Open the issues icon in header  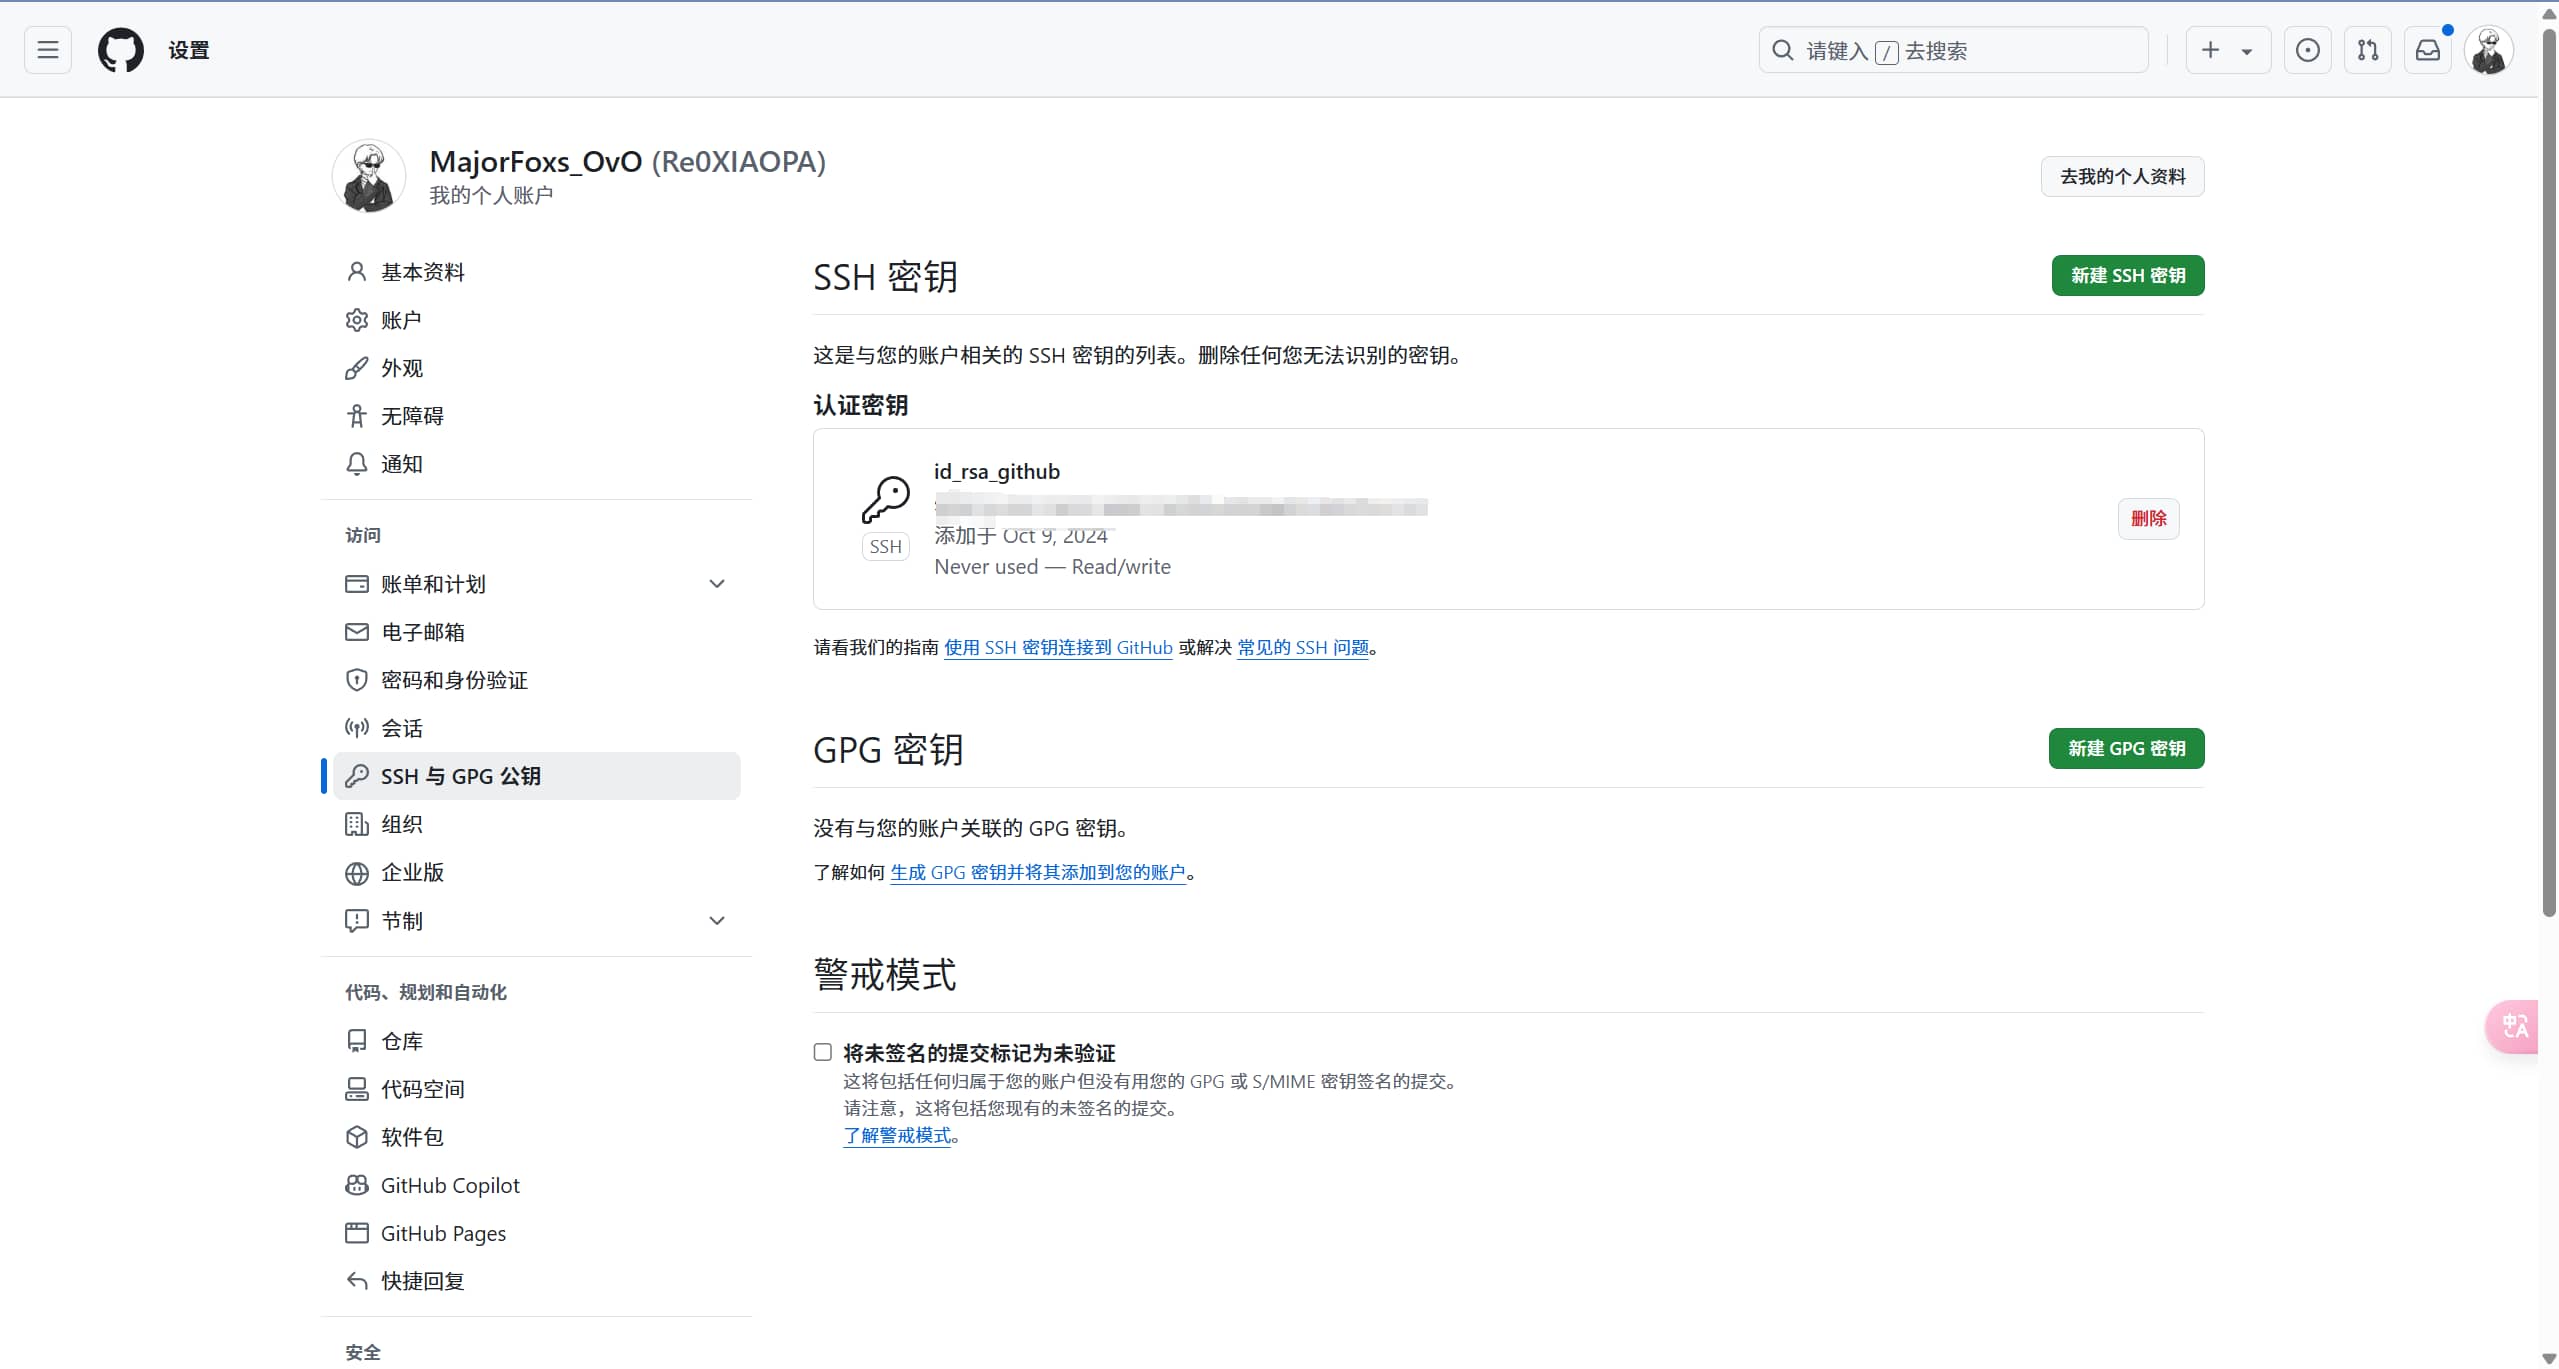[x=2307, y=50]
